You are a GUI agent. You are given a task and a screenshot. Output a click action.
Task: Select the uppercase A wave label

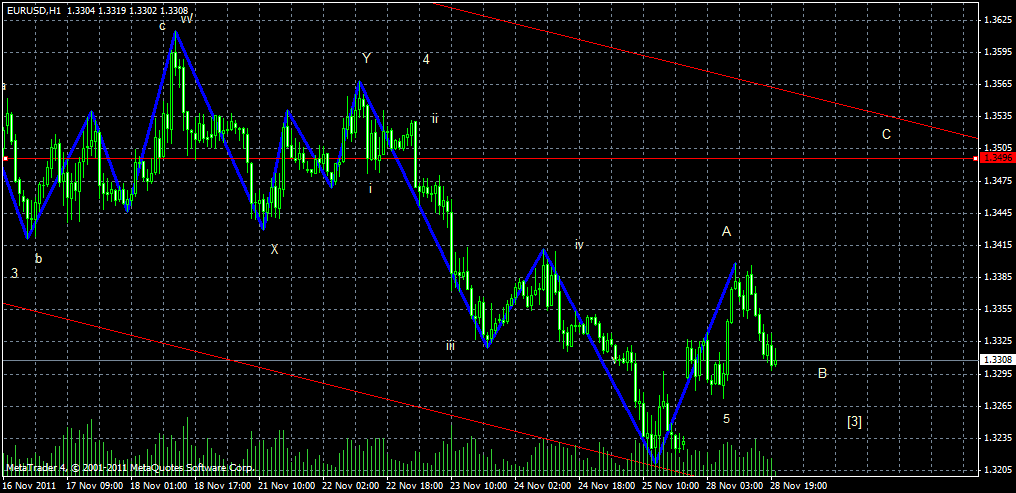click(726, 231)
